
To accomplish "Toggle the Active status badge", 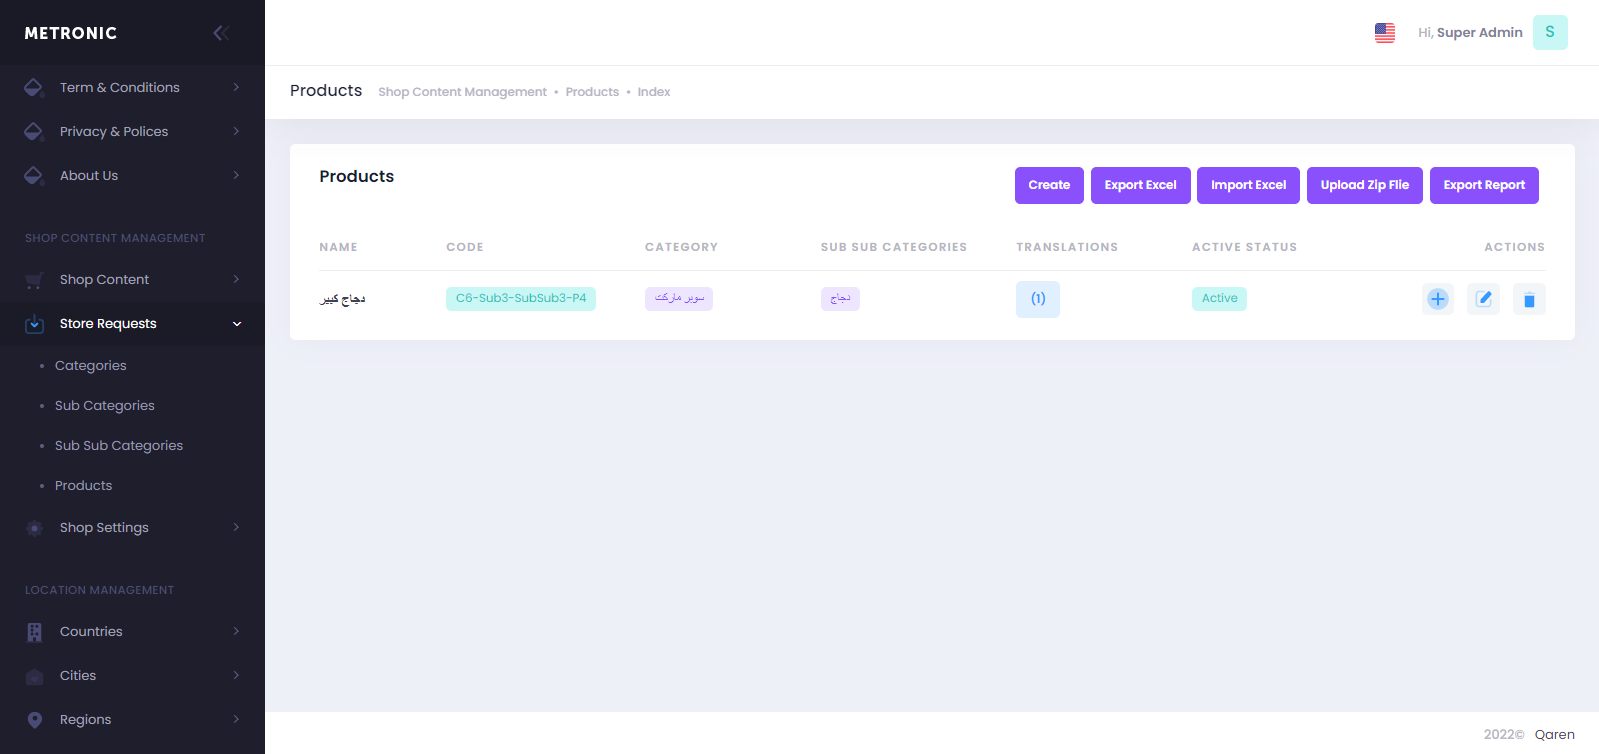I will click(x=1218, y=299).
